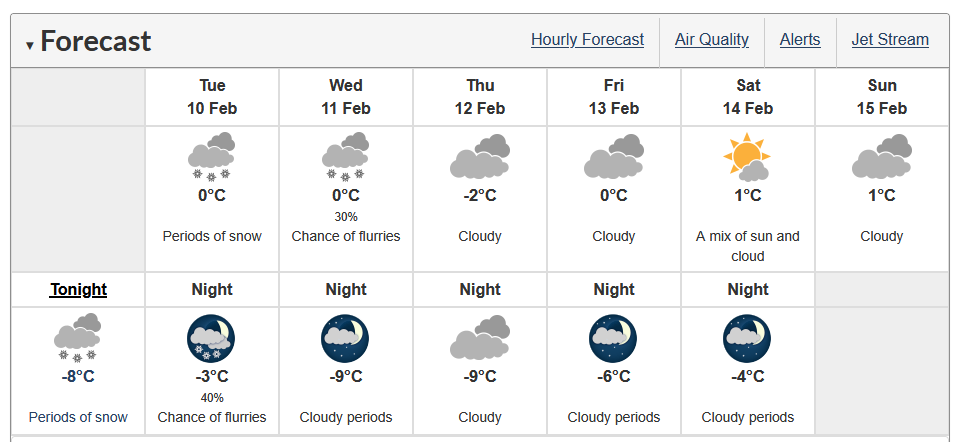Open the Air Quality link
The image size is (954, 442).
pos(711,40)
